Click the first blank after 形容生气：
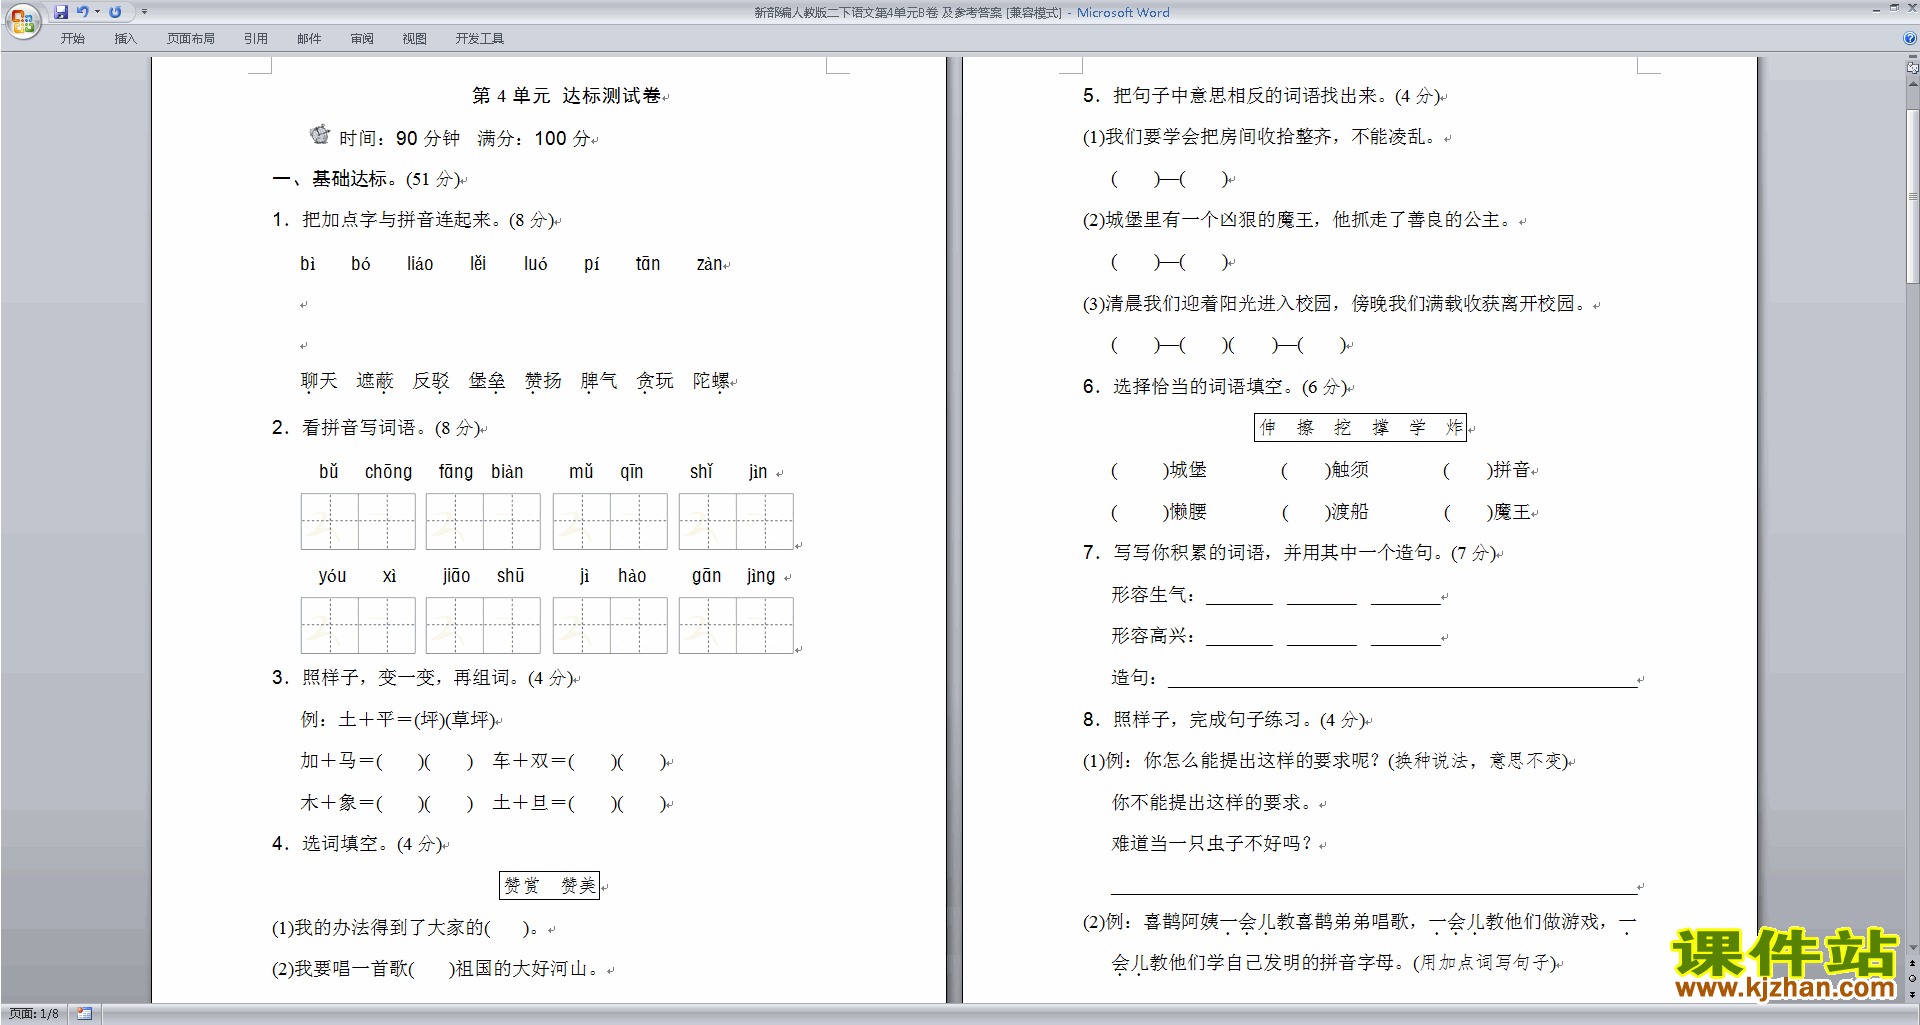Screen dimensions: 1920x1025 1239,596
